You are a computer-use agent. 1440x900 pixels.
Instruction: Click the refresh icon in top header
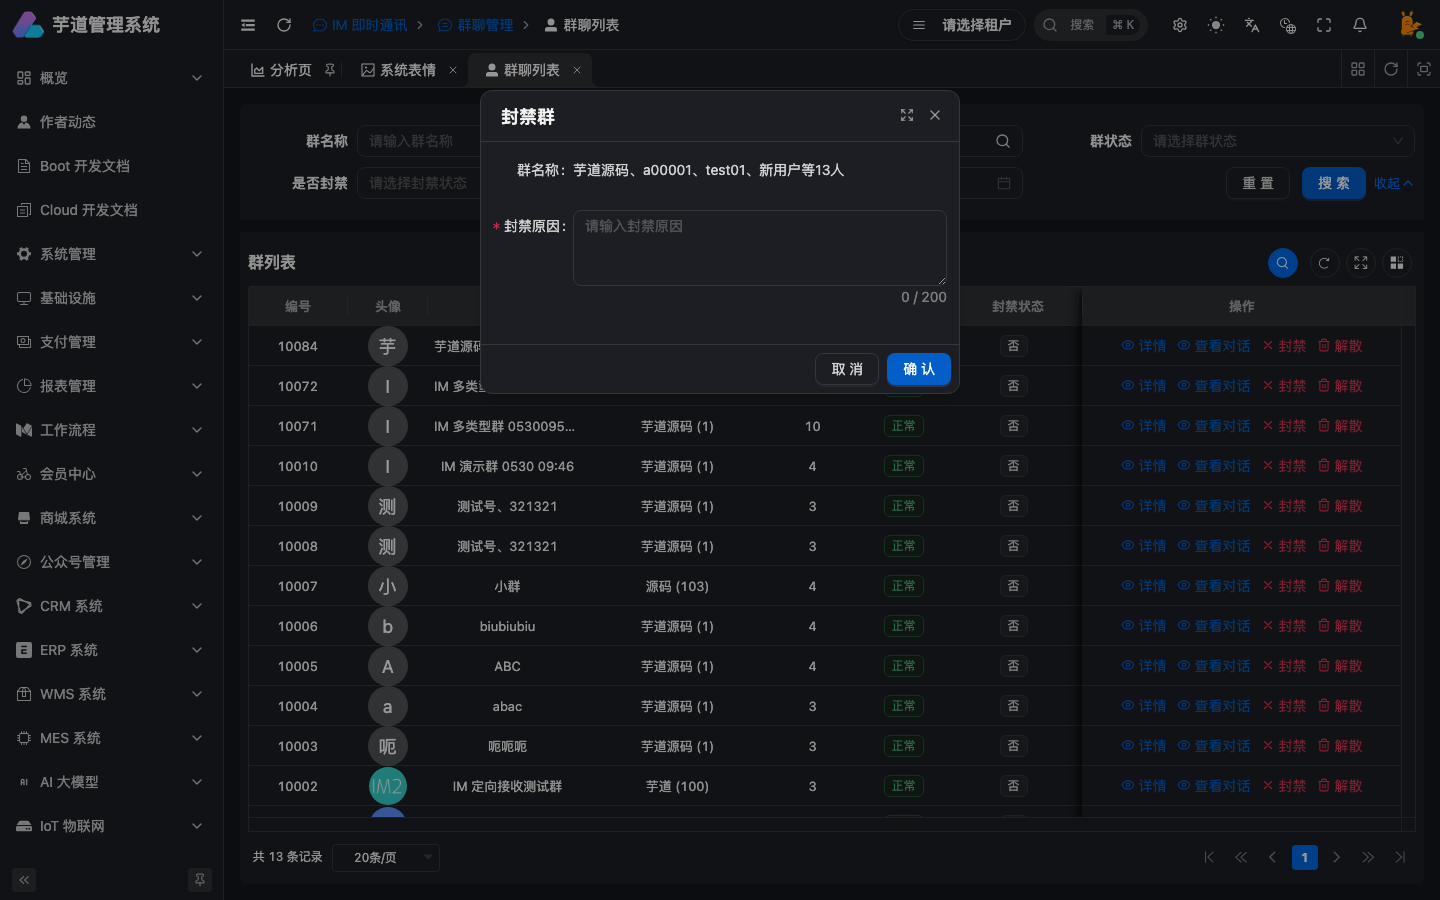[x=284, y=25]
